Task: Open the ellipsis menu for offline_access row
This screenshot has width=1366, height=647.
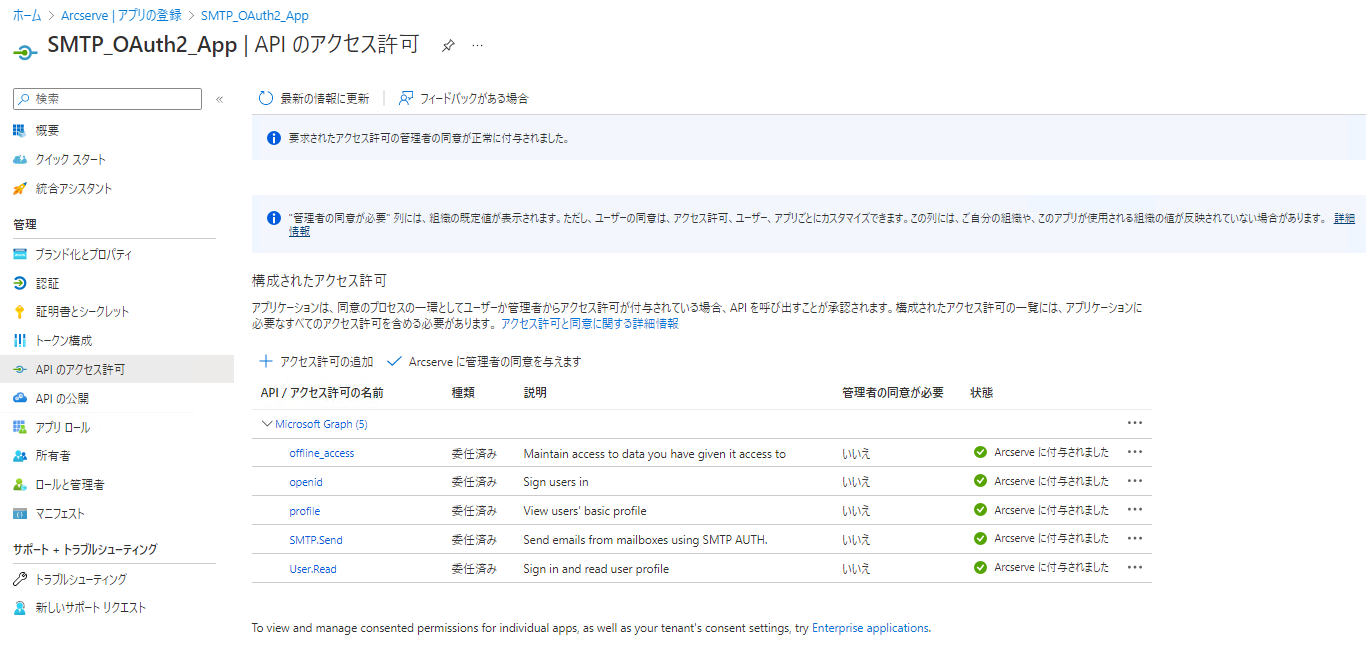Action: (1134, 452)
